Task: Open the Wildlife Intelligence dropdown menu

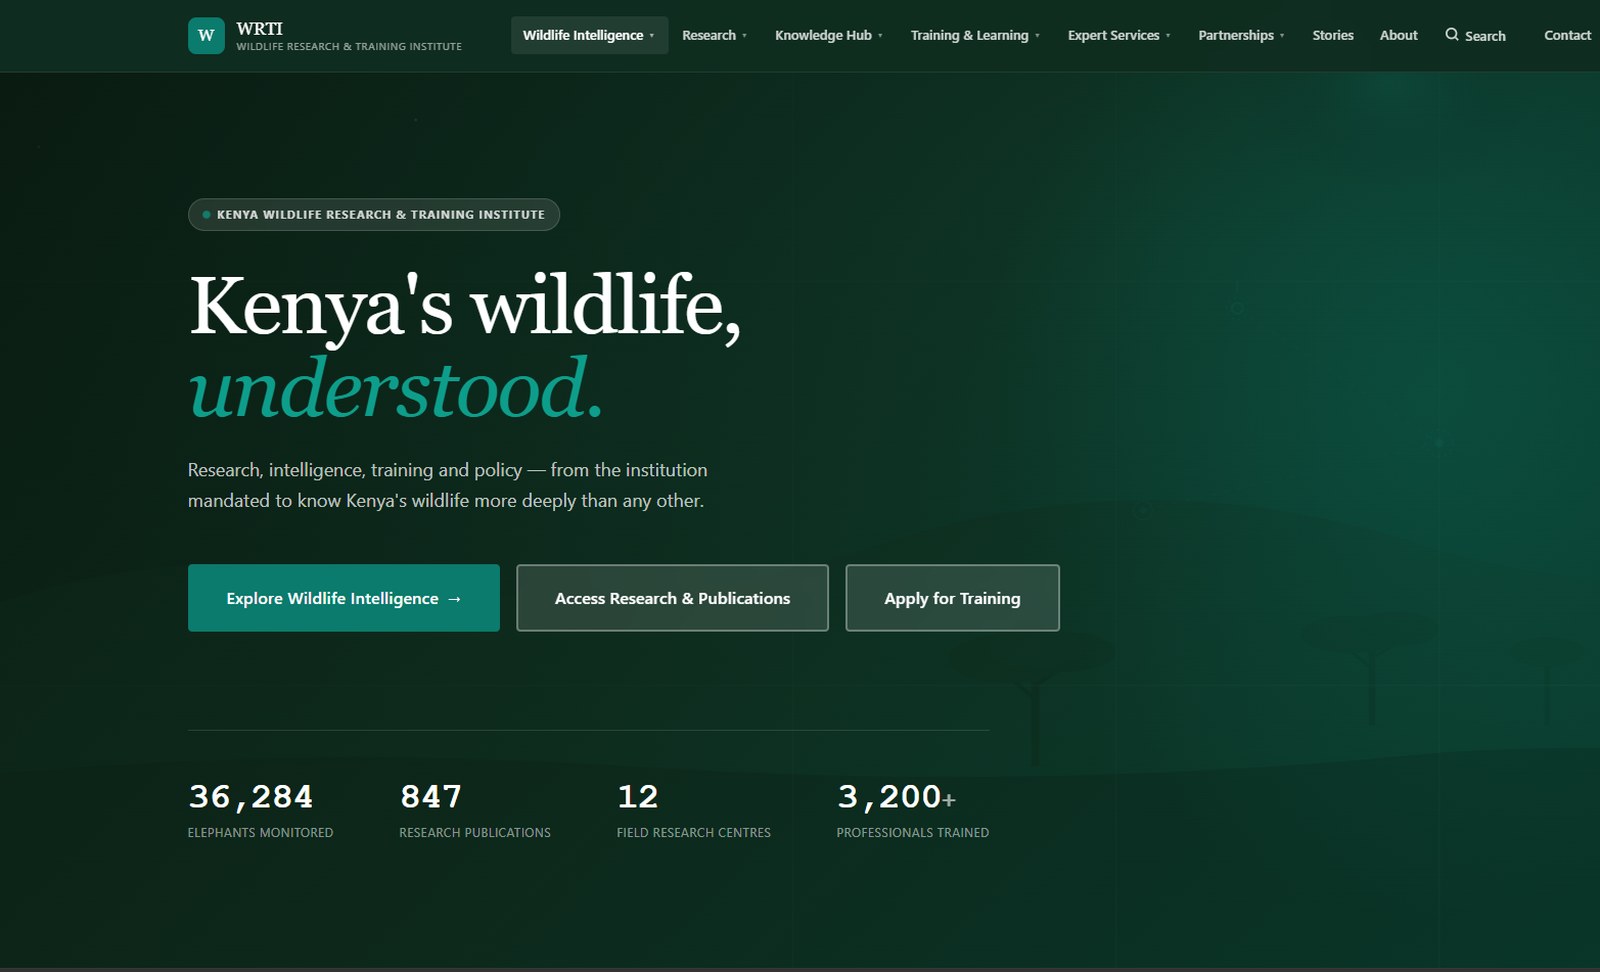Action: pos(589,35)
